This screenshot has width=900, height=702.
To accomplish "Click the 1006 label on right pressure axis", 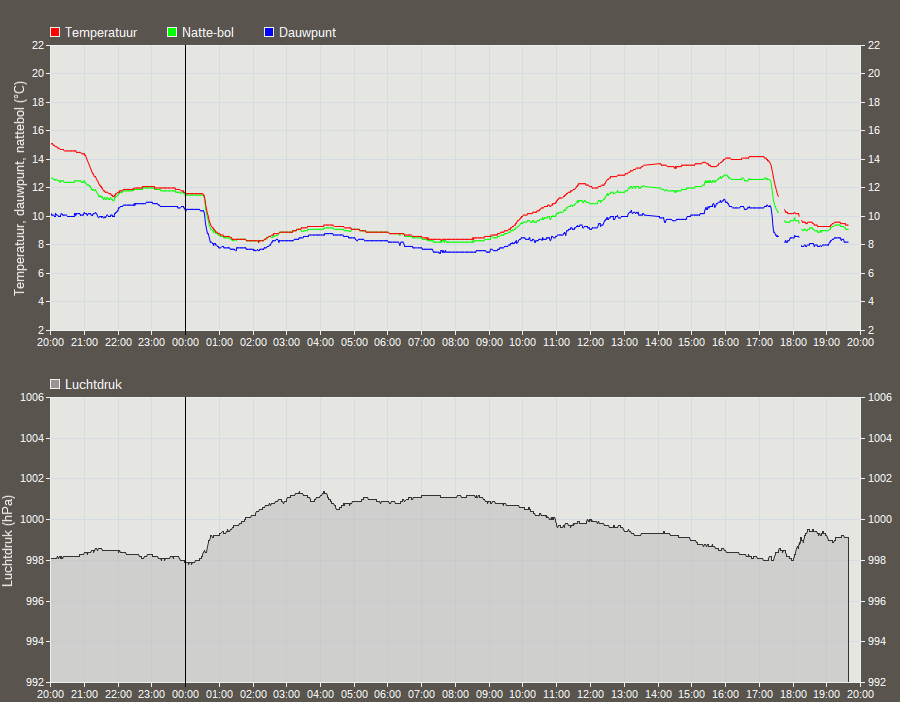I will [880, 397].
